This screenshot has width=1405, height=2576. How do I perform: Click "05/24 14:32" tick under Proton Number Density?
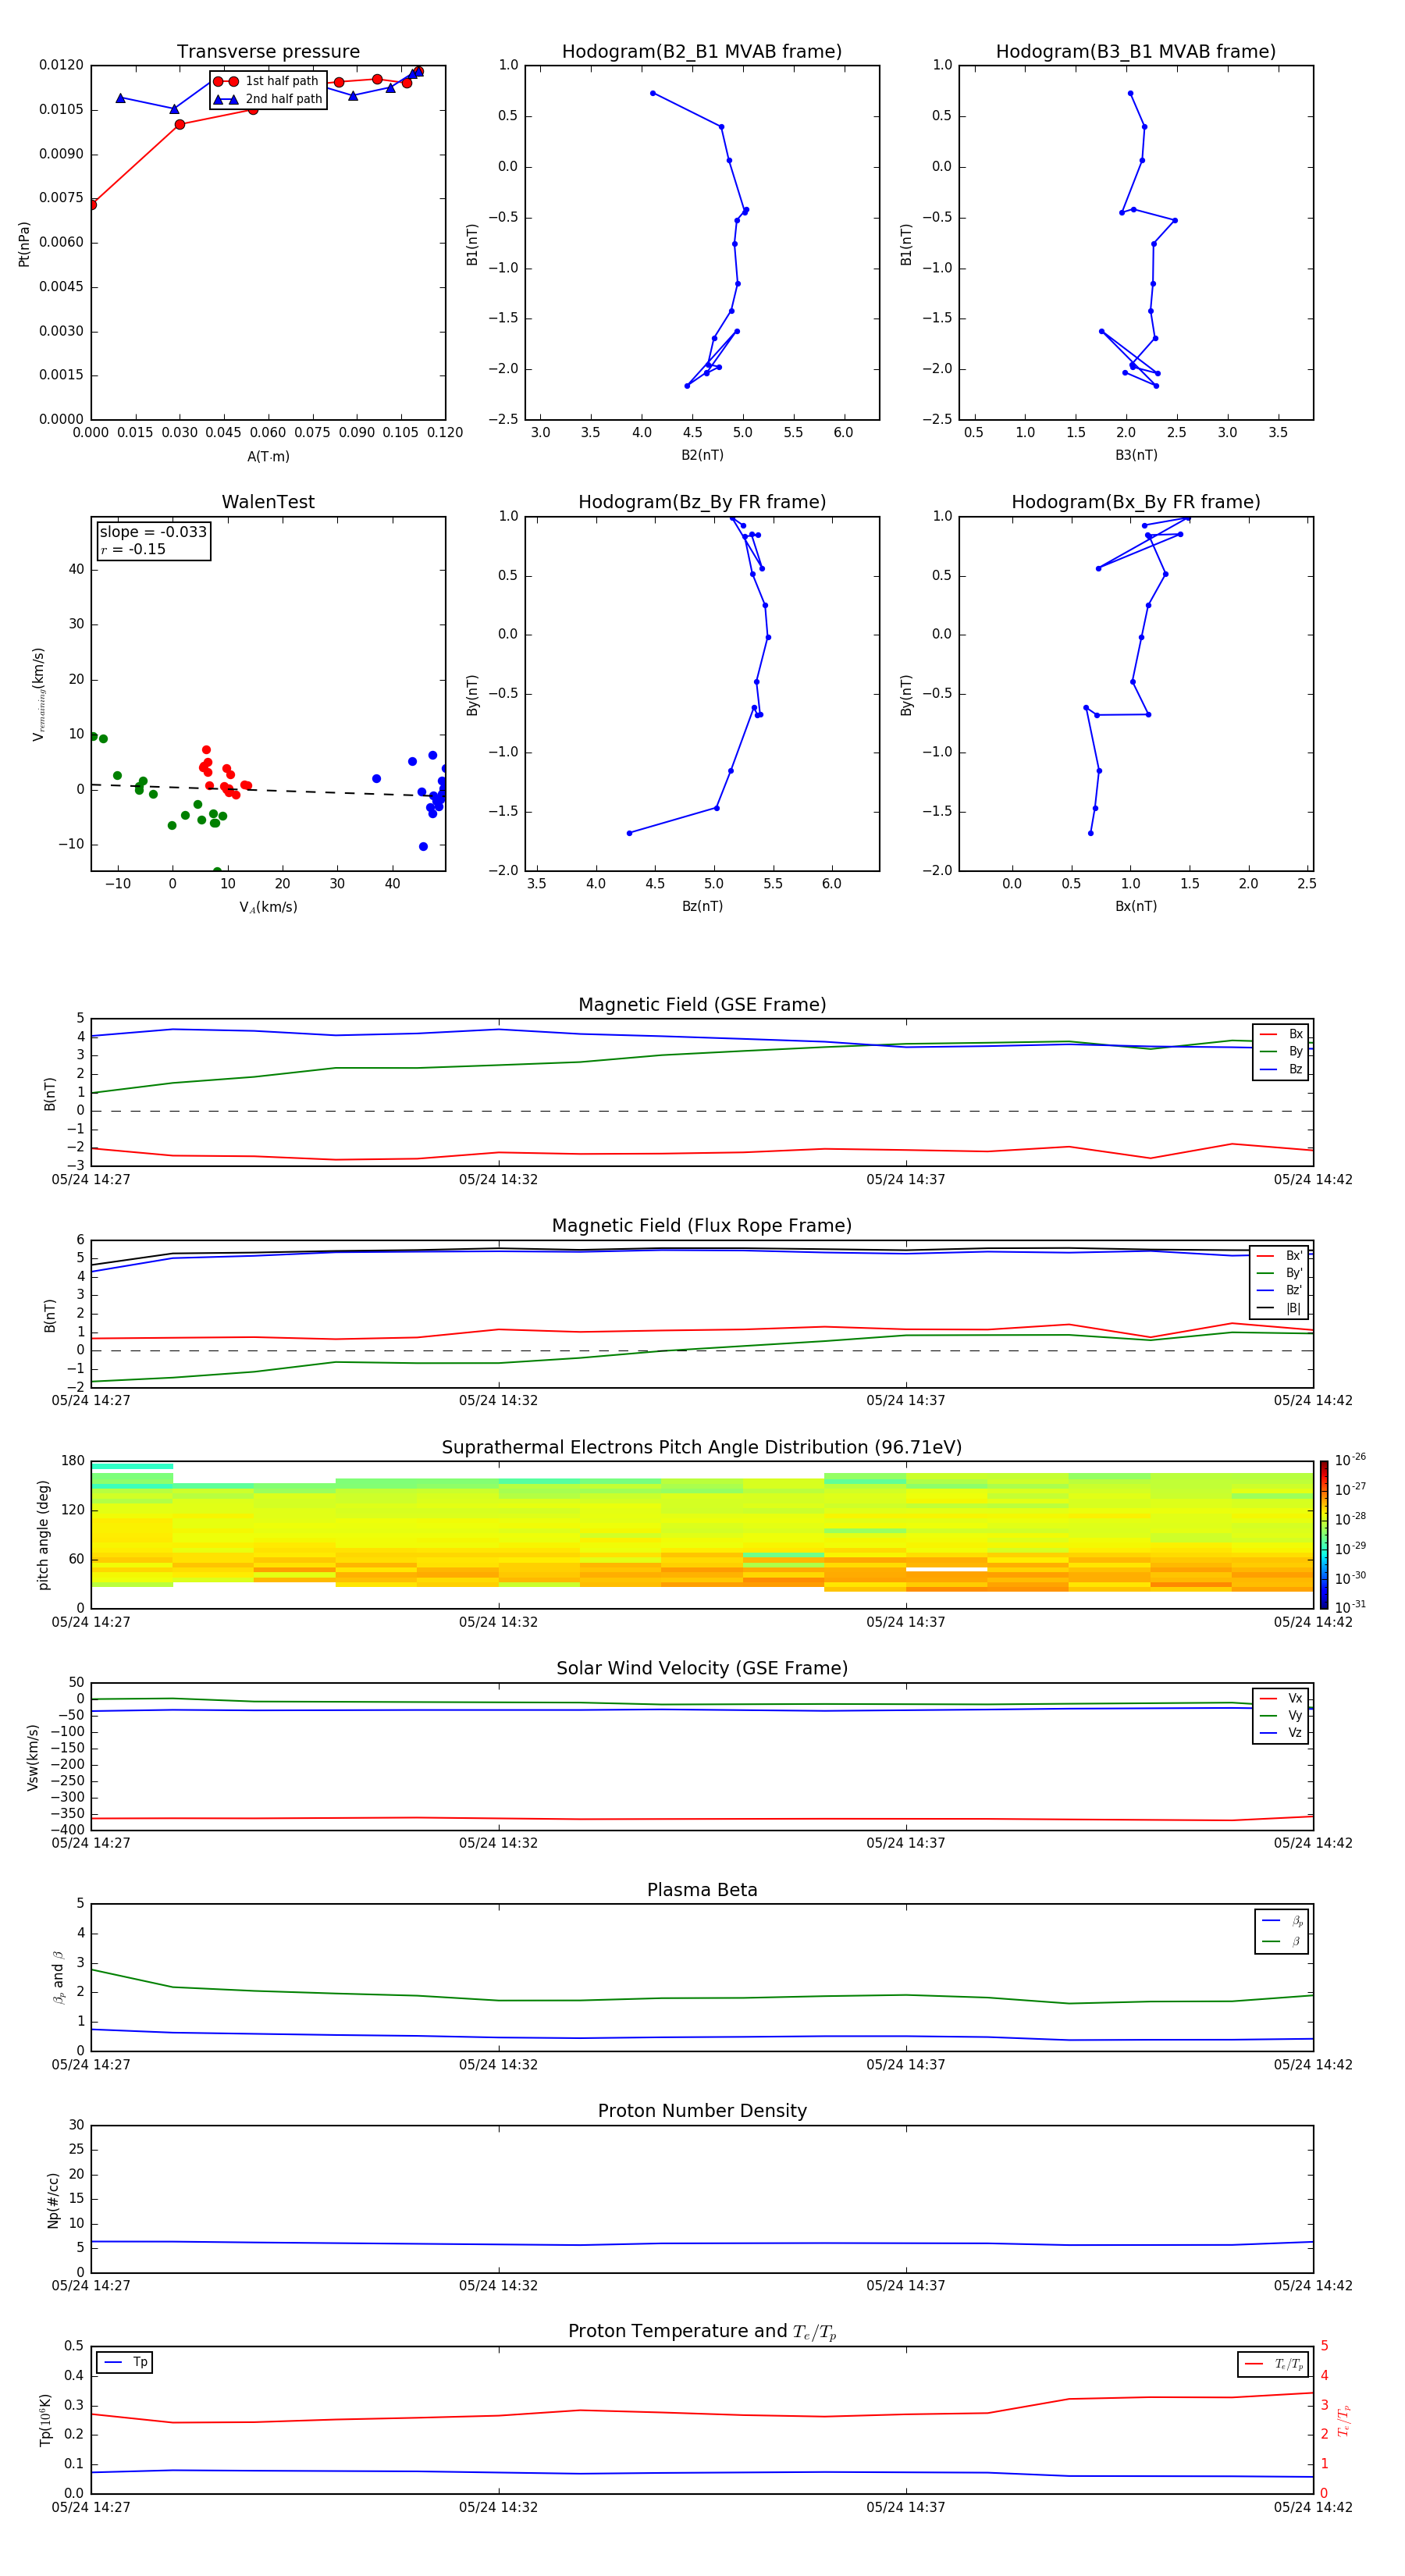498,2285
